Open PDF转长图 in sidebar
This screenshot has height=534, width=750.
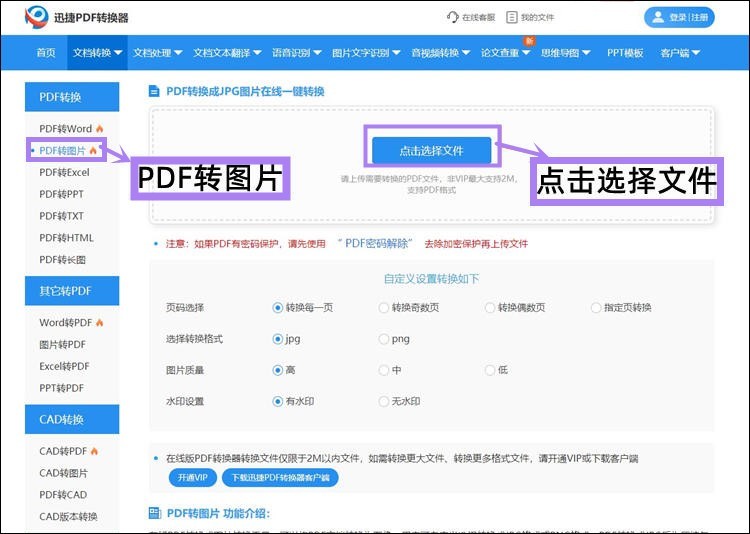coord(62,260)
